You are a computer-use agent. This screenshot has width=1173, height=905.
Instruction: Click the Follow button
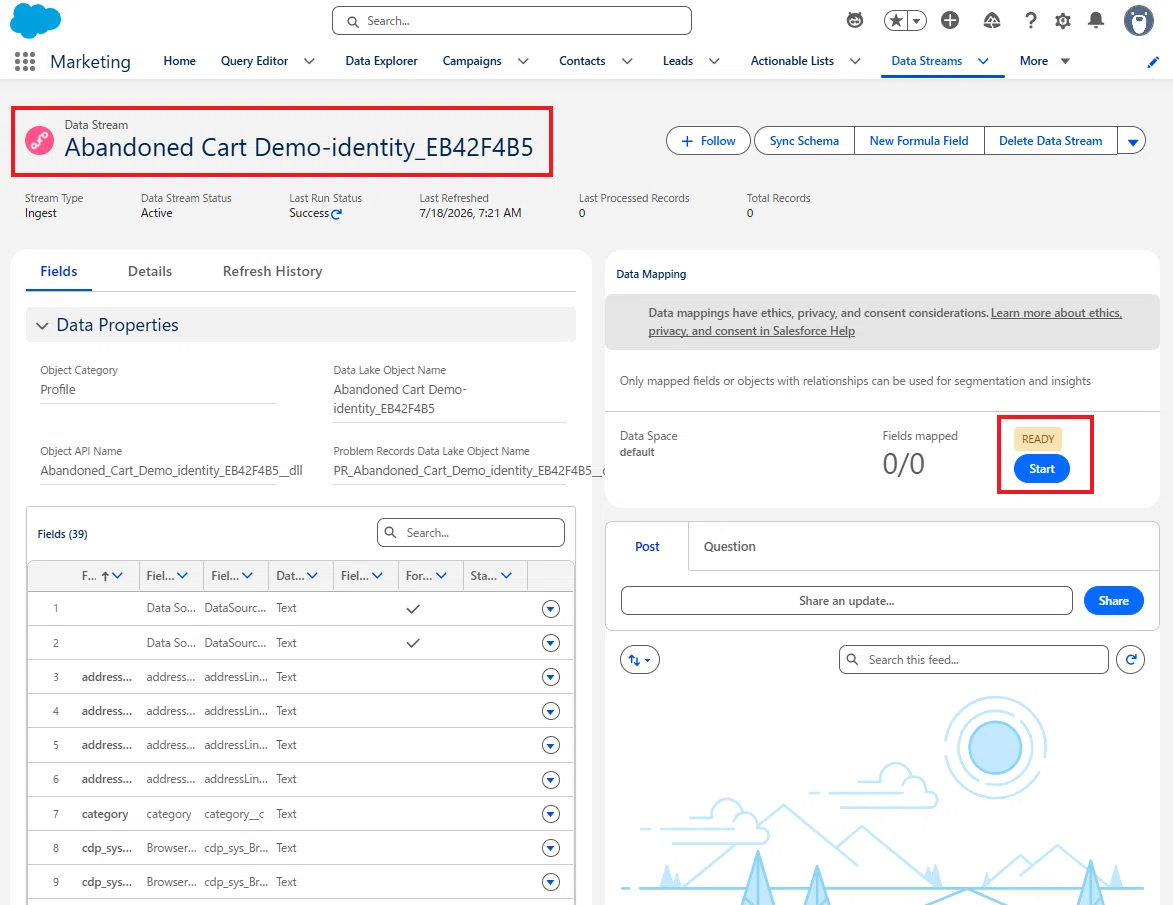pos(708,141)
